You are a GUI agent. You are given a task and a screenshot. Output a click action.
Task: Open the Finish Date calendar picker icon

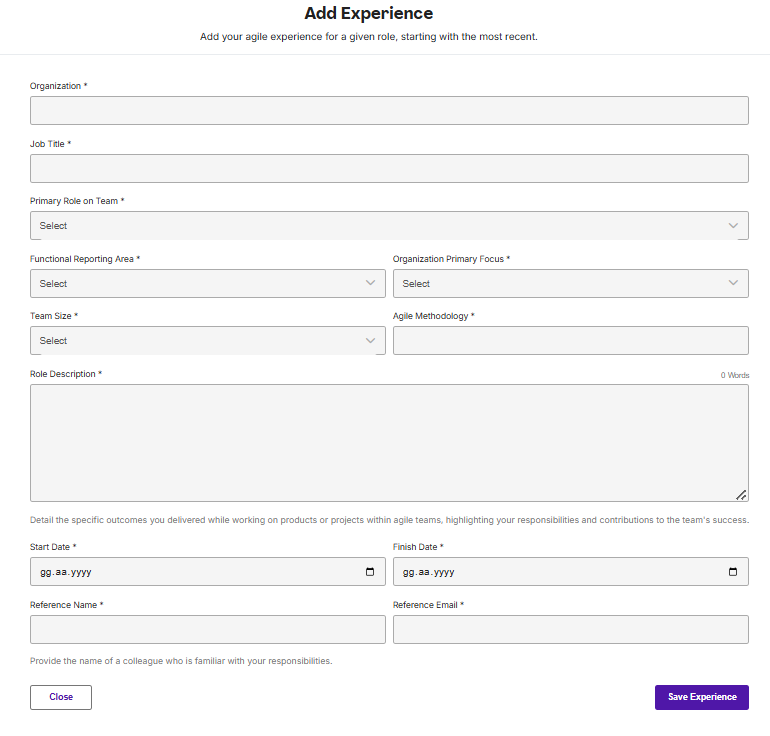pos(733,572)
